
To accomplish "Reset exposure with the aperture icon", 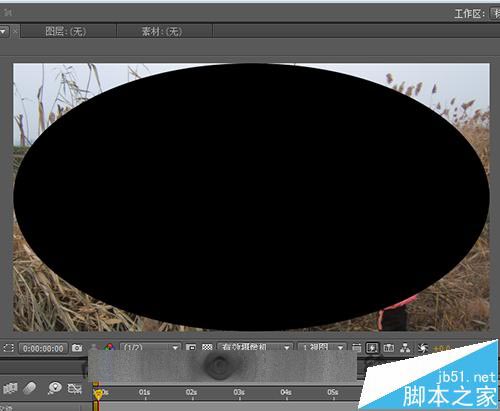I will click(x=423, y=348).
